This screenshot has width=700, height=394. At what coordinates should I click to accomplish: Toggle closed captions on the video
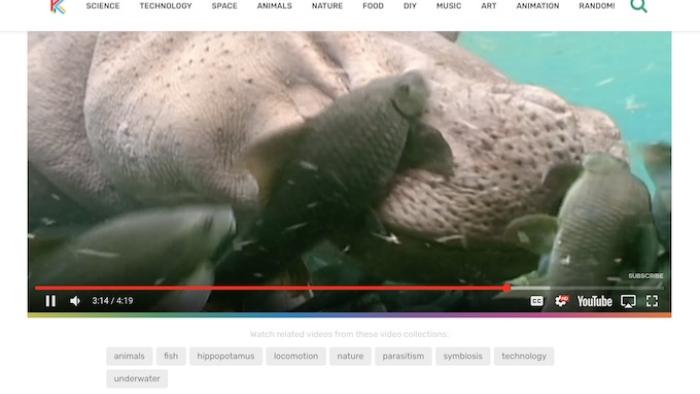pyautogui.click(x=537, y=301)
